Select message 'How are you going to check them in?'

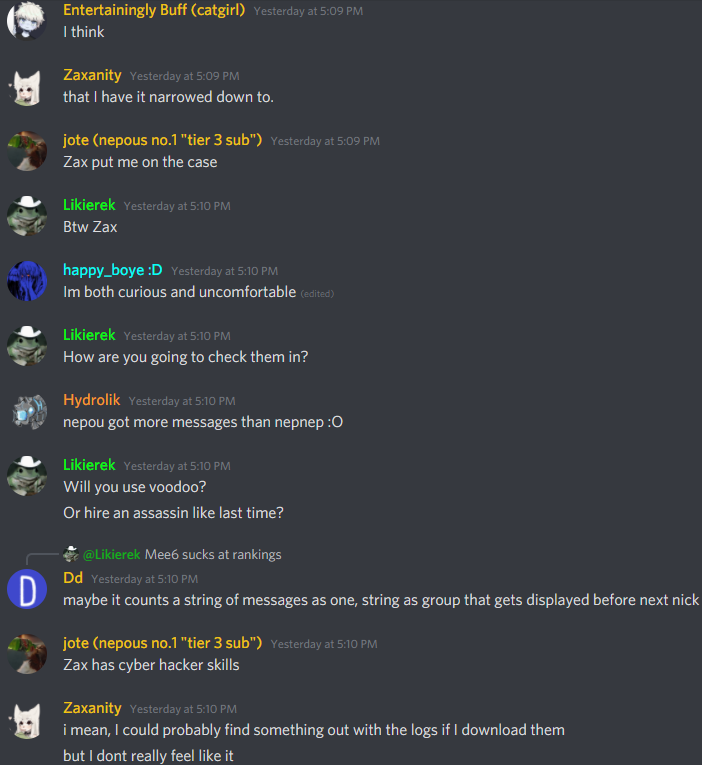(185, 357)
